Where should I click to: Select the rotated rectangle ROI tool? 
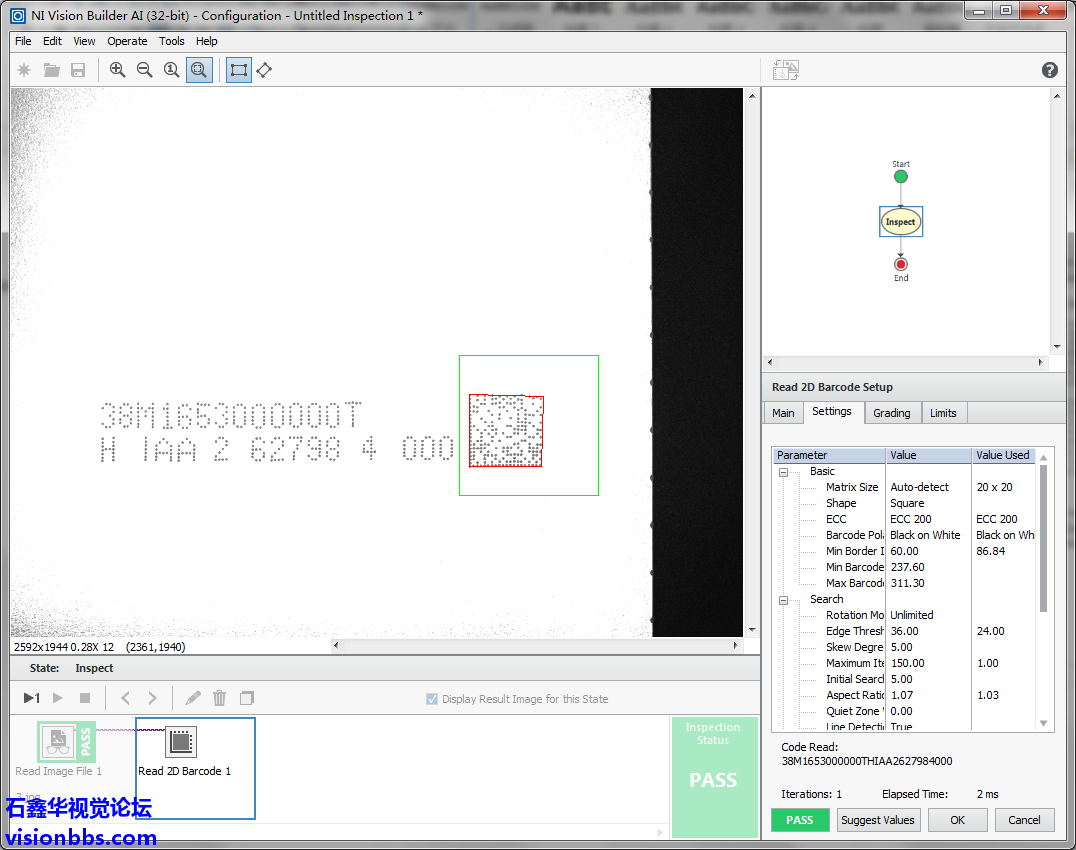[264, 70]
